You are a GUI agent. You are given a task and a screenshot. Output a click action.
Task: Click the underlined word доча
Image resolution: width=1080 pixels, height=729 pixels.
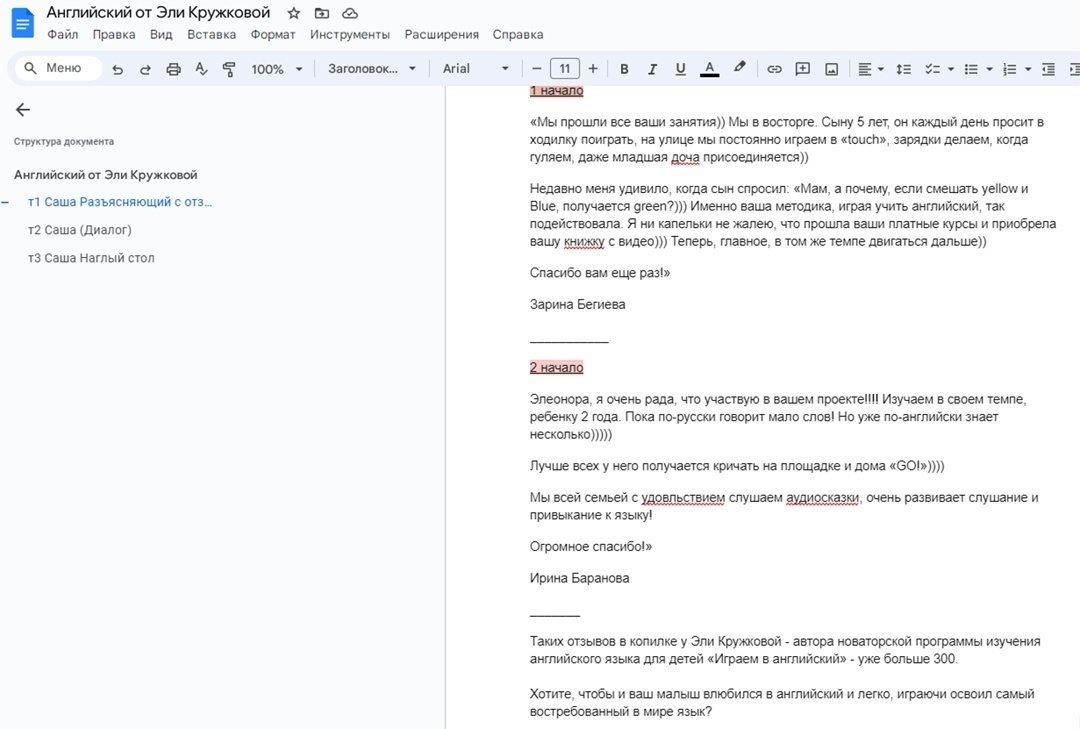click(x=685, y=158)
